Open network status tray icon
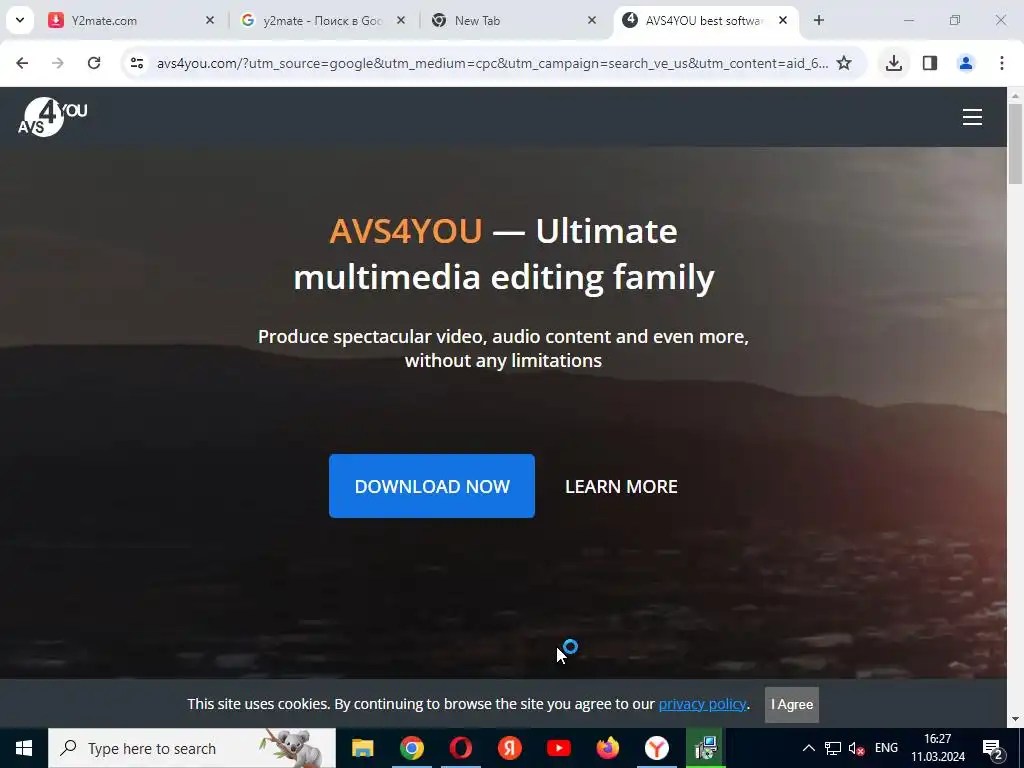1024x768 pixels. pyautogui.click(x=833, y=748)
